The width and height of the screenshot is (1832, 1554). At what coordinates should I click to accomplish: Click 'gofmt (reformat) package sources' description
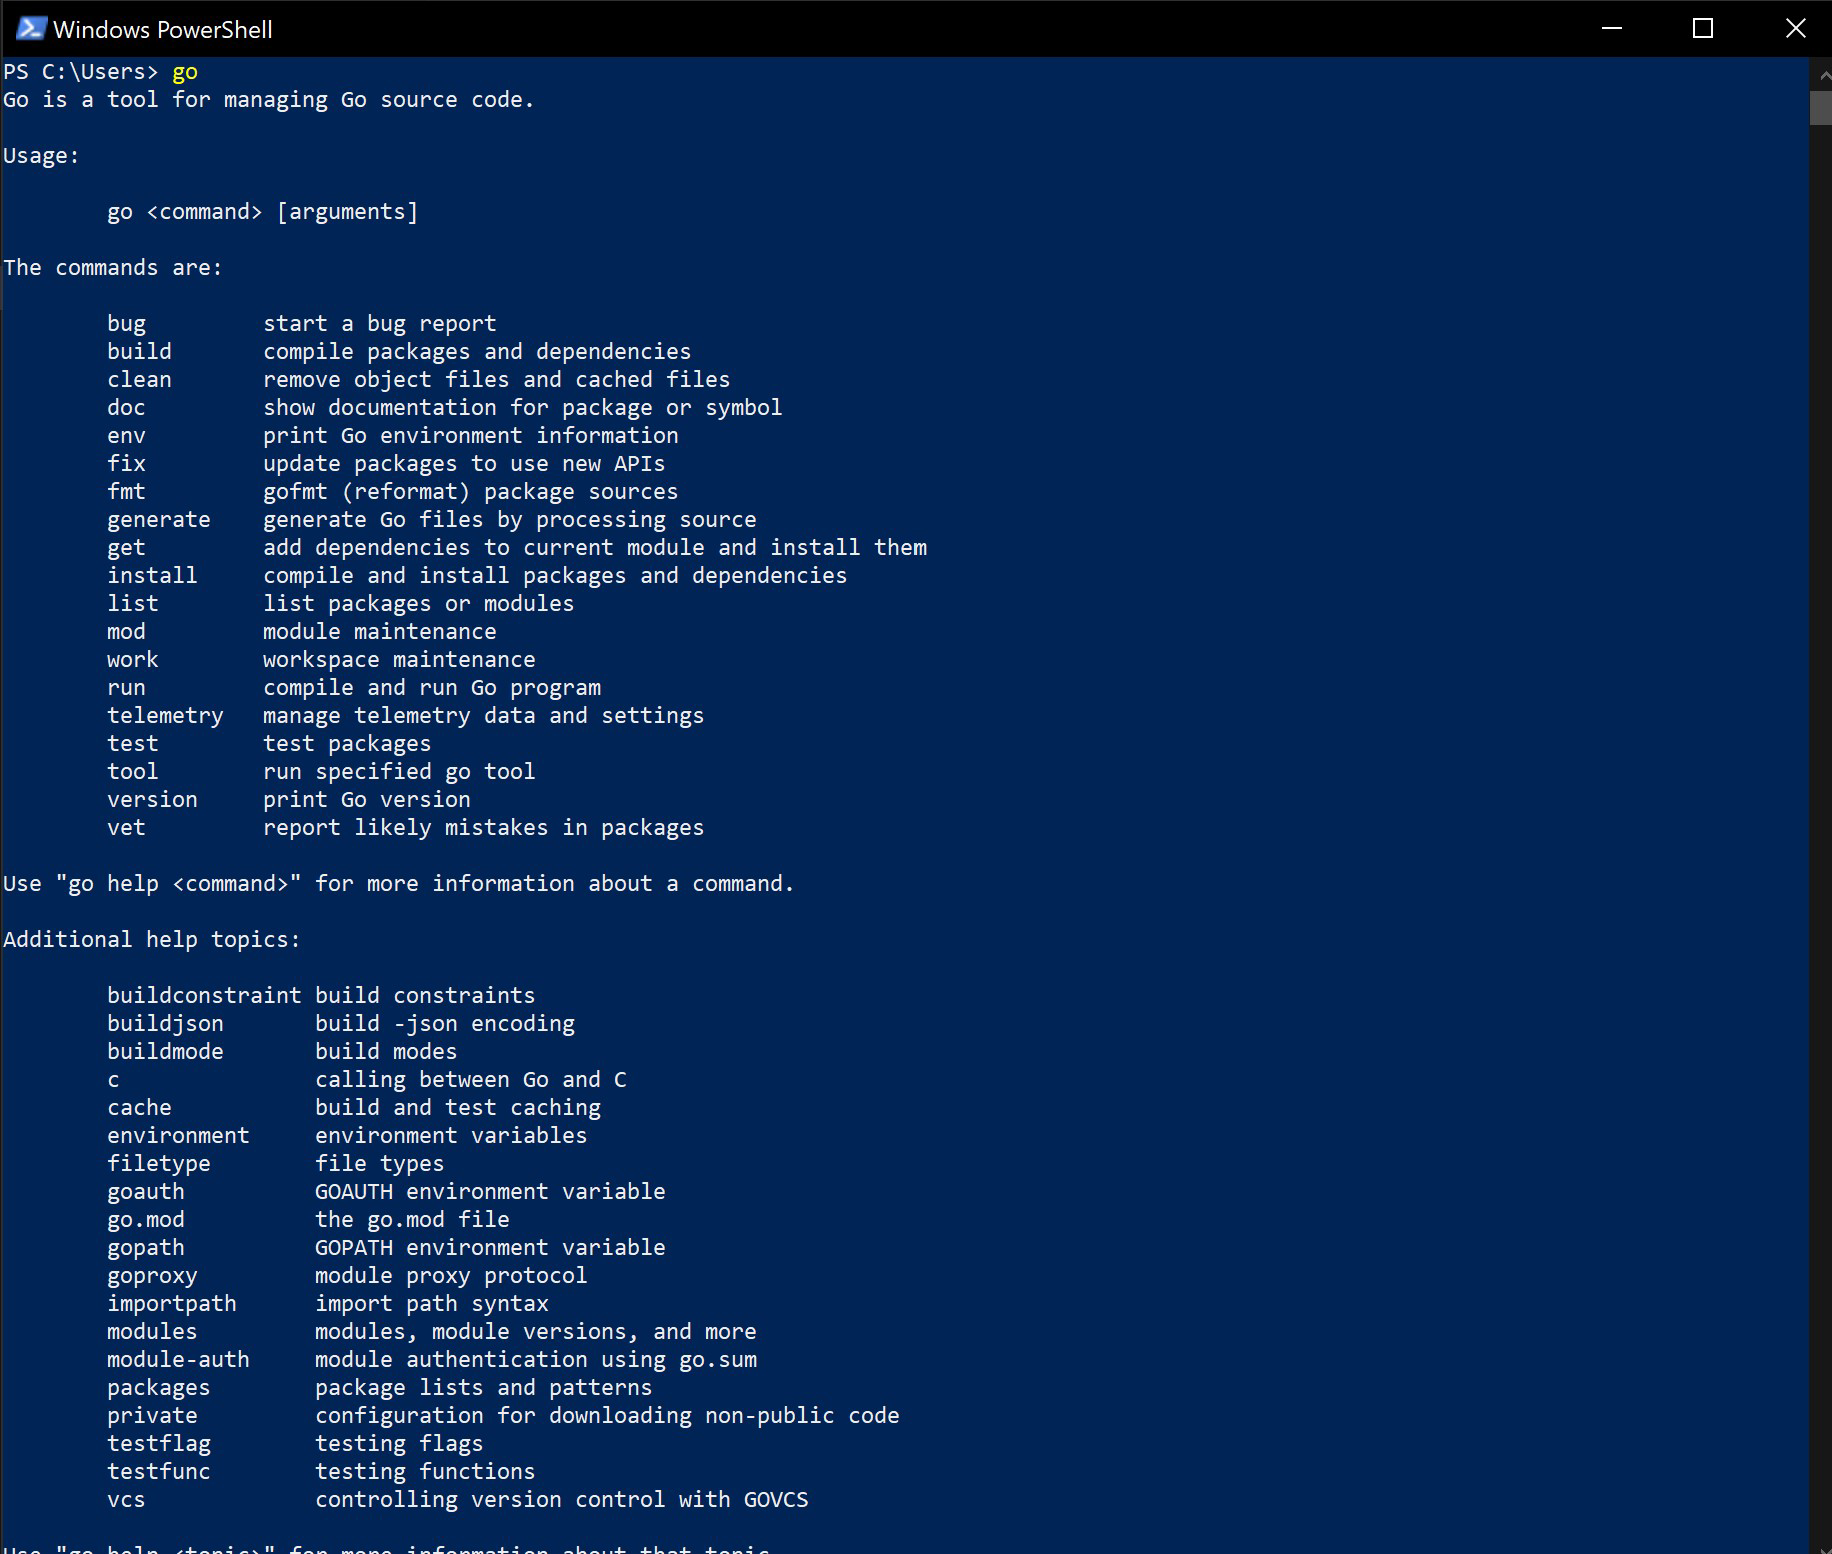click(x=471, y=492)
